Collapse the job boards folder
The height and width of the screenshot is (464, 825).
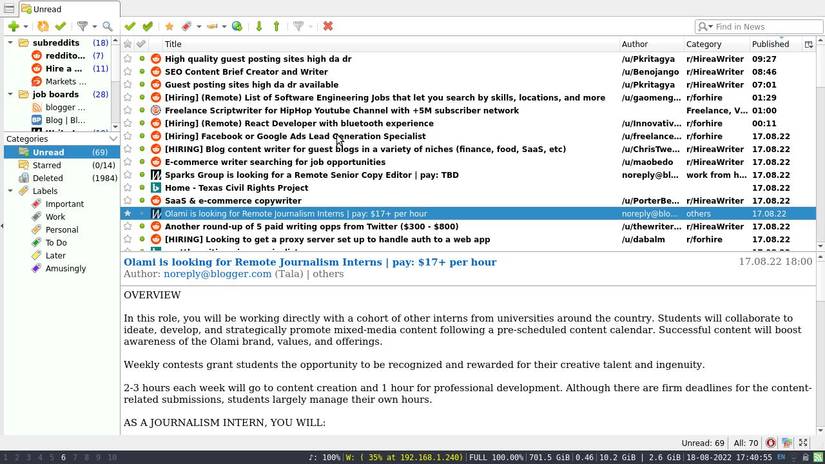click(10, 94)
